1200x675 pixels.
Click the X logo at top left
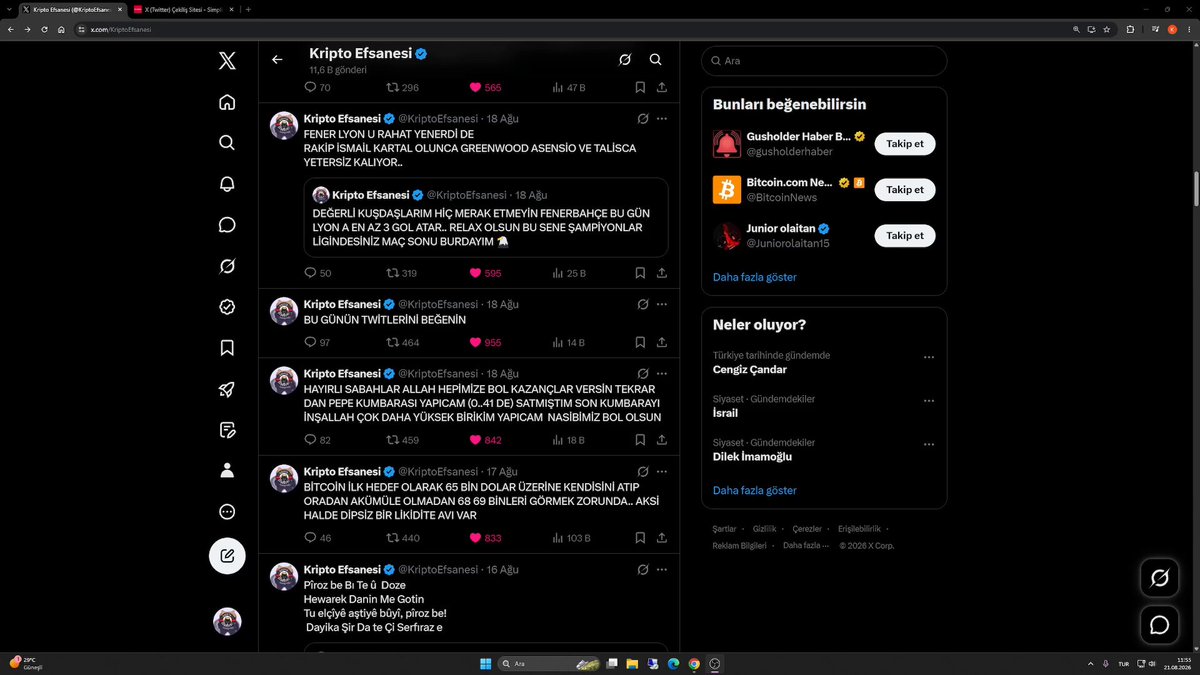(227, 61)
